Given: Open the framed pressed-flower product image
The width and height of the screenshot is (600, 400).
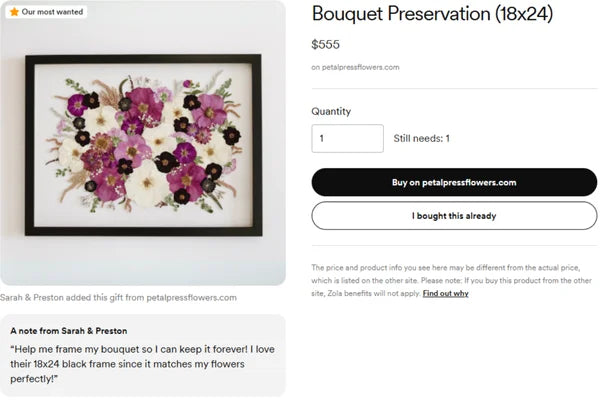Looking at the screenshot, I should tap(143, 145).
